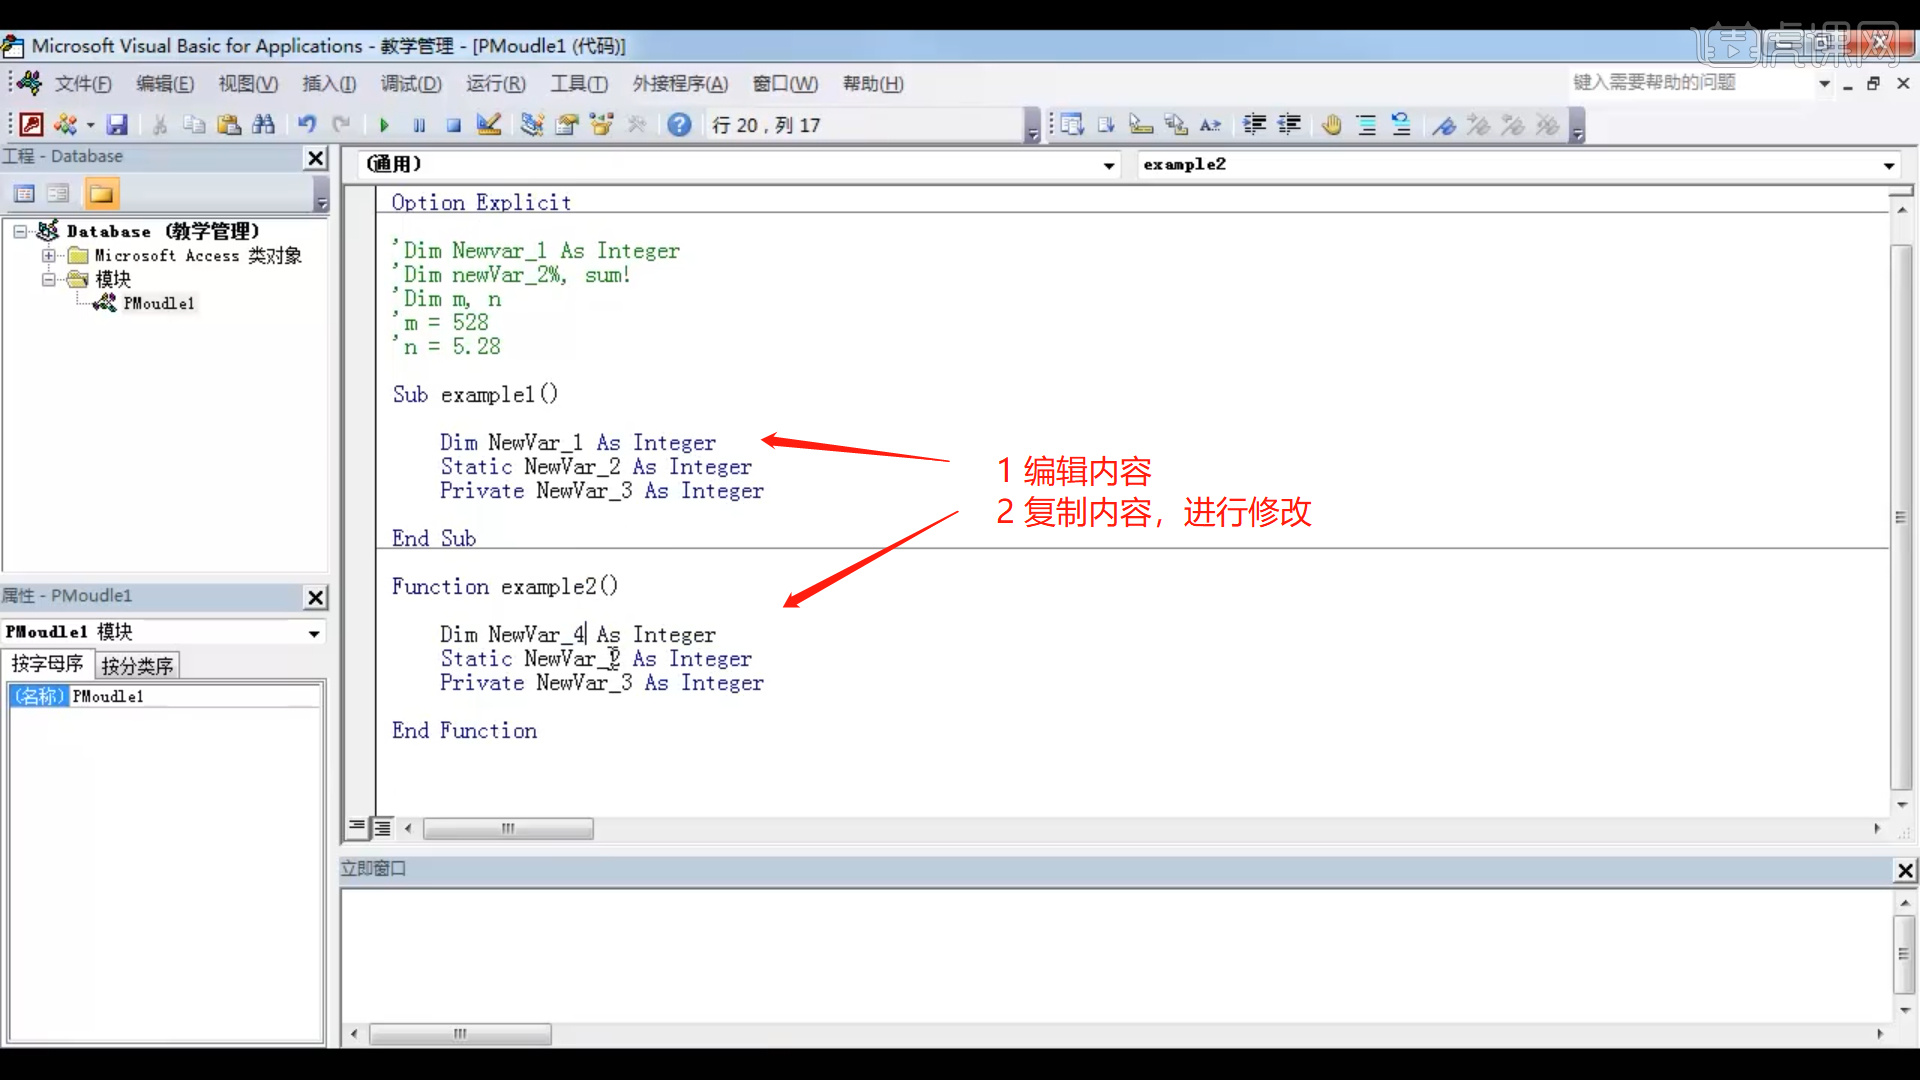Open Object Browser from toolbar
Image resolution: width=1920 pixels, height=1080 pixels.
click(x=601, y=125)
